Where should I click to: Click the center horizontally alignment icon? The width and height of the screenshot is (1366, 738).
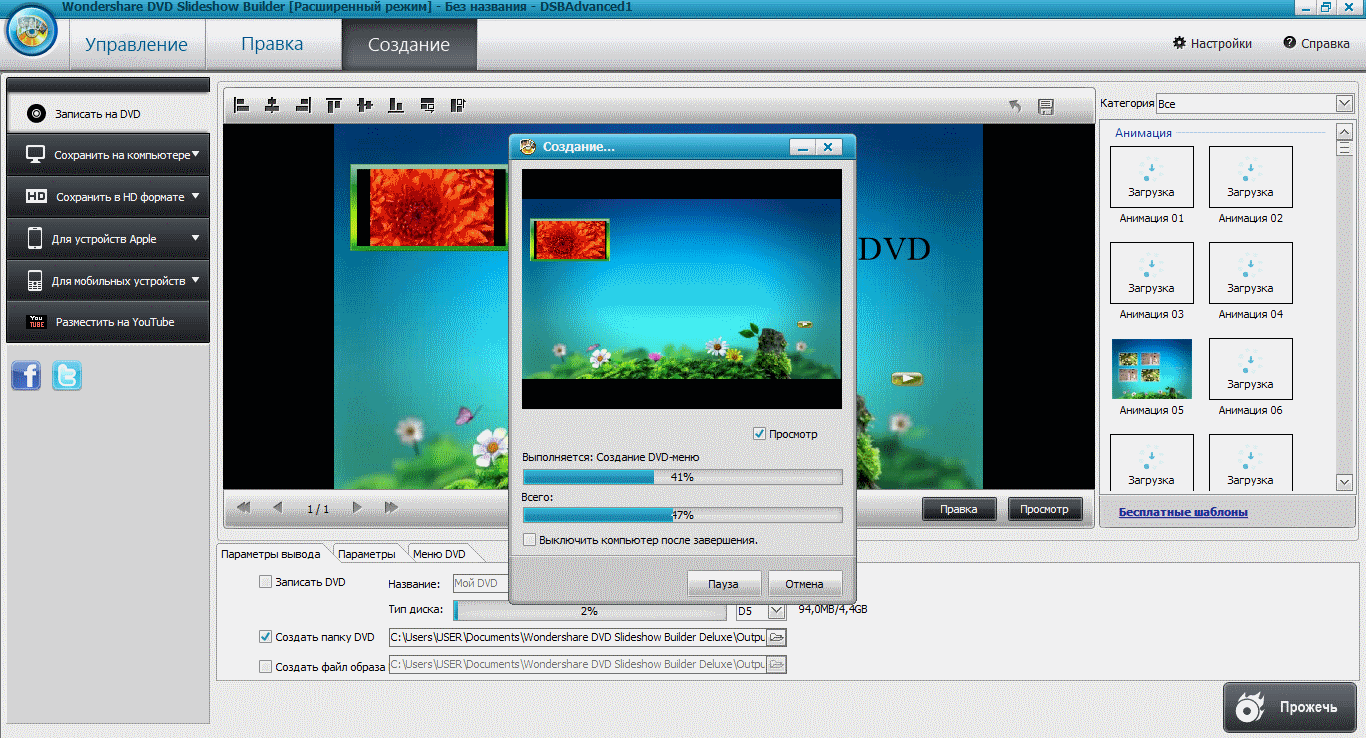(x=271, y=104)
